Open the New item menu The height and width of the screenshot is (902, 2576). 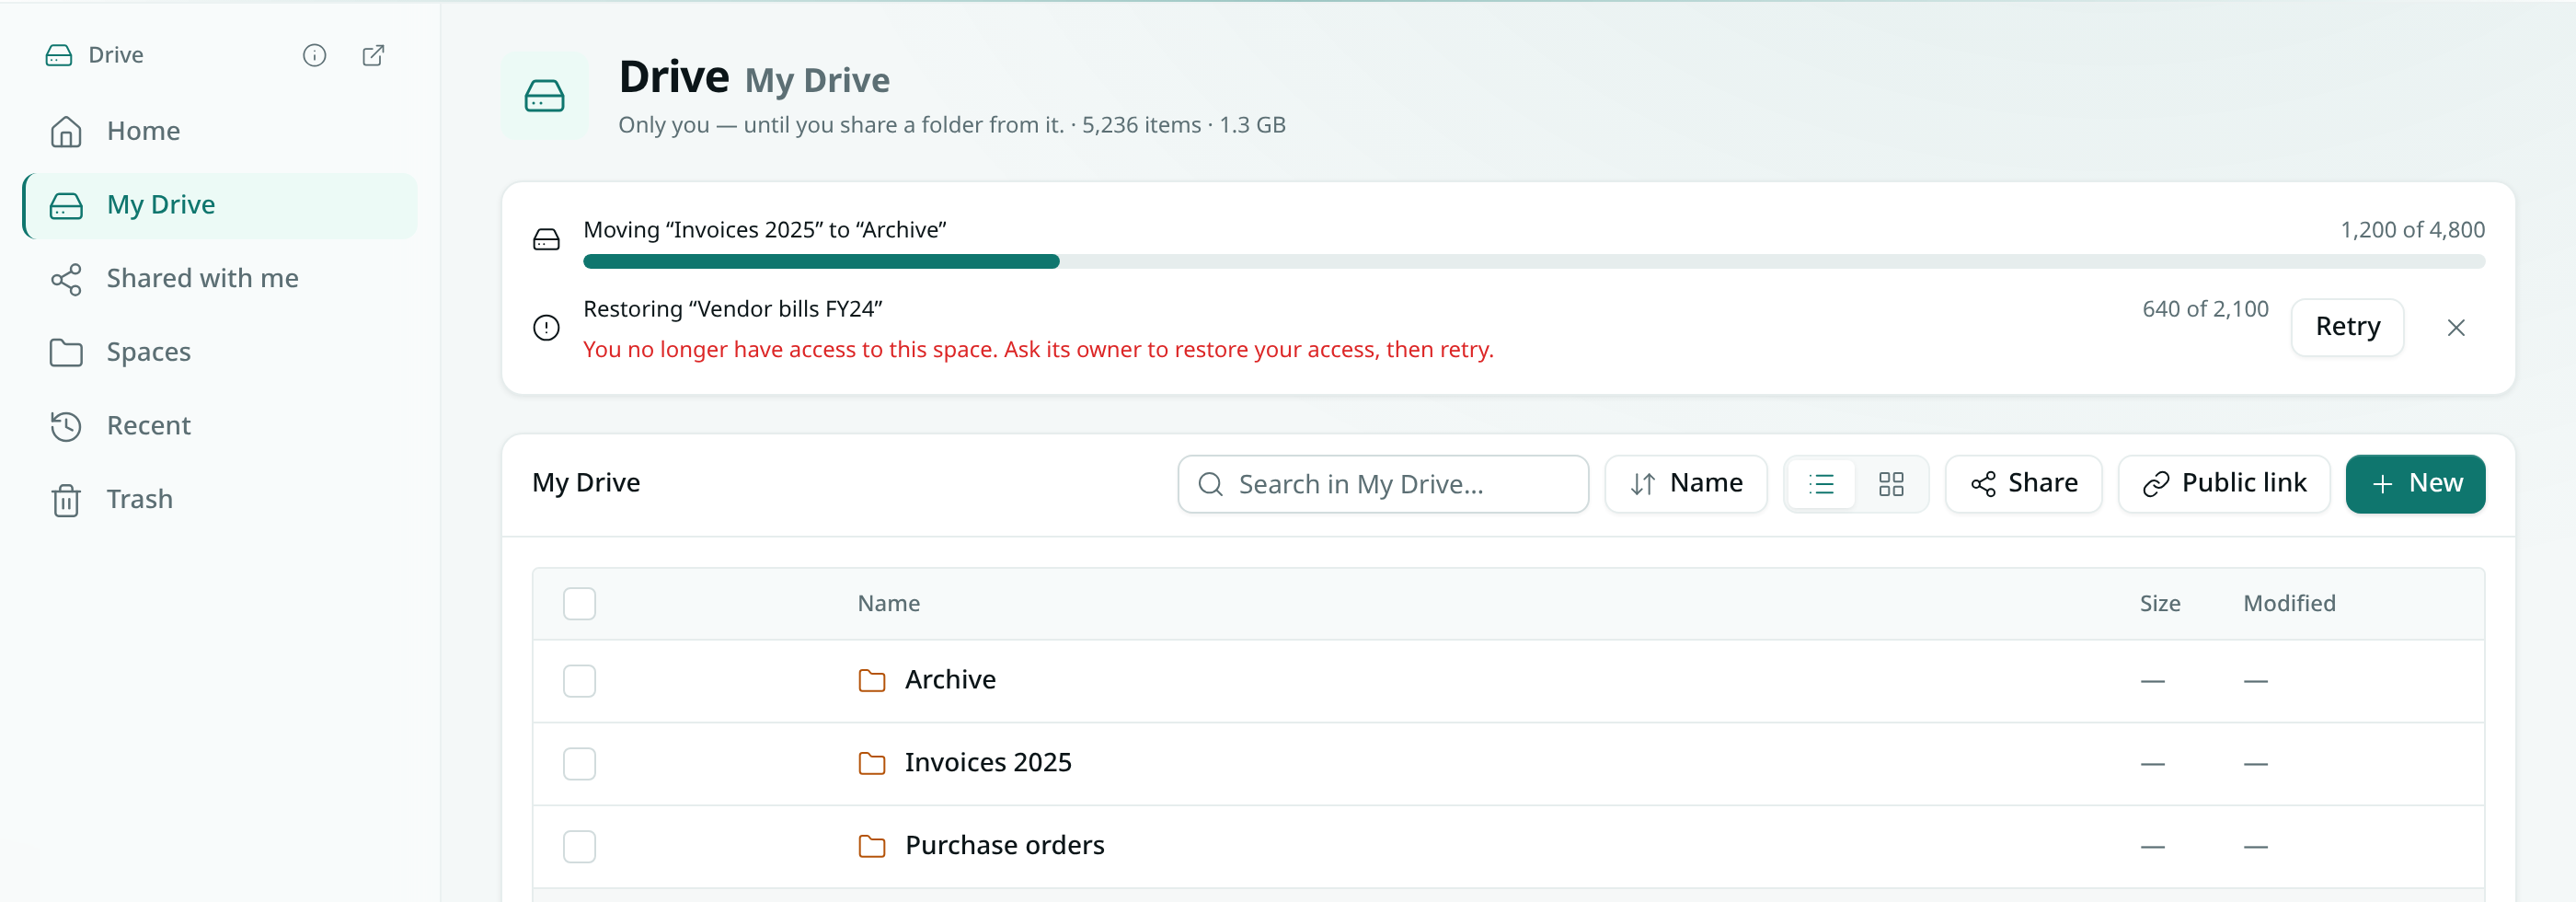pyautogui.click(x=2415, y=484)
